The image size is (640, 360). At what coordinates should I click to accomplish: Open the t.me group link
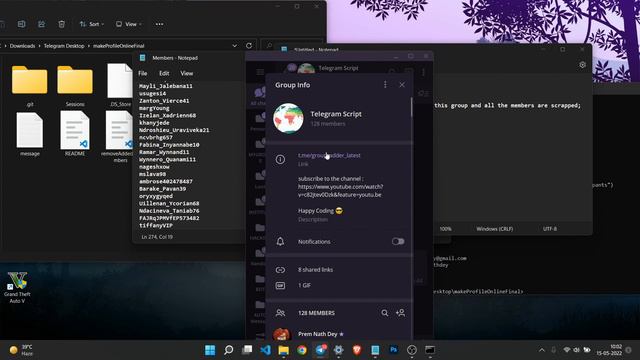(329, 155)
